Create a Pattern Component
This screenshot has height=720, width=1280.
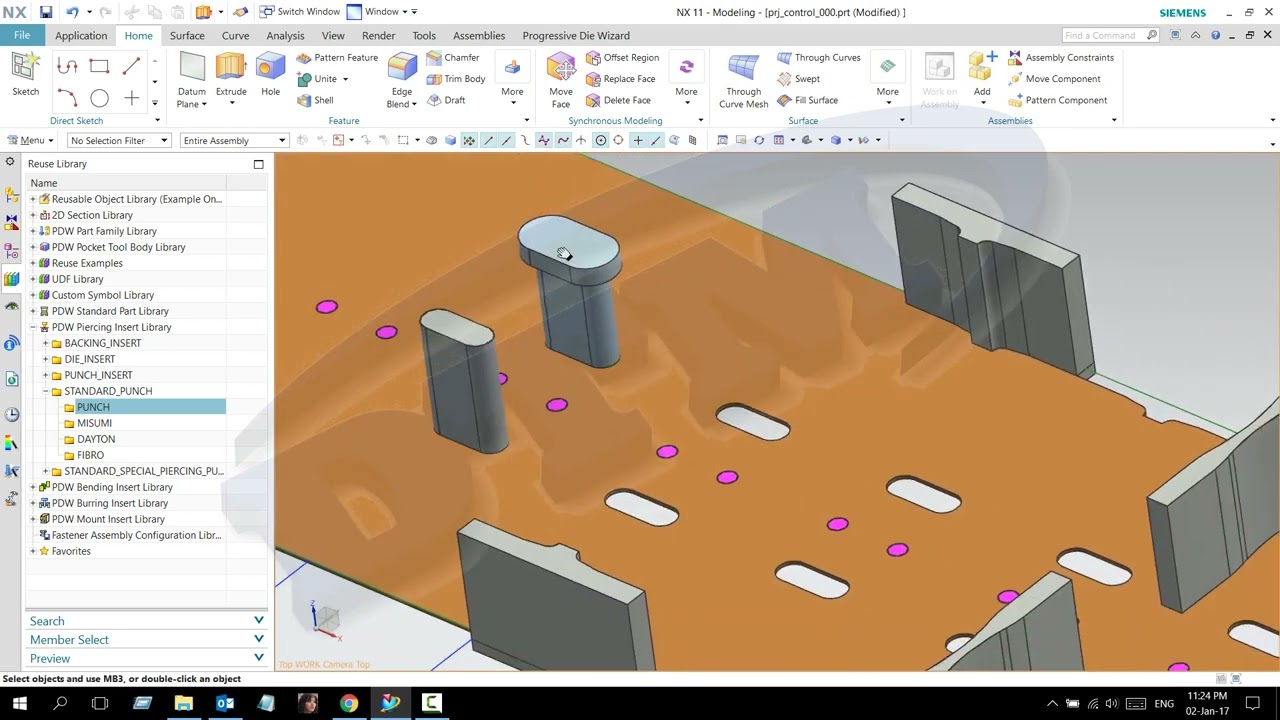pos(1057,100)
